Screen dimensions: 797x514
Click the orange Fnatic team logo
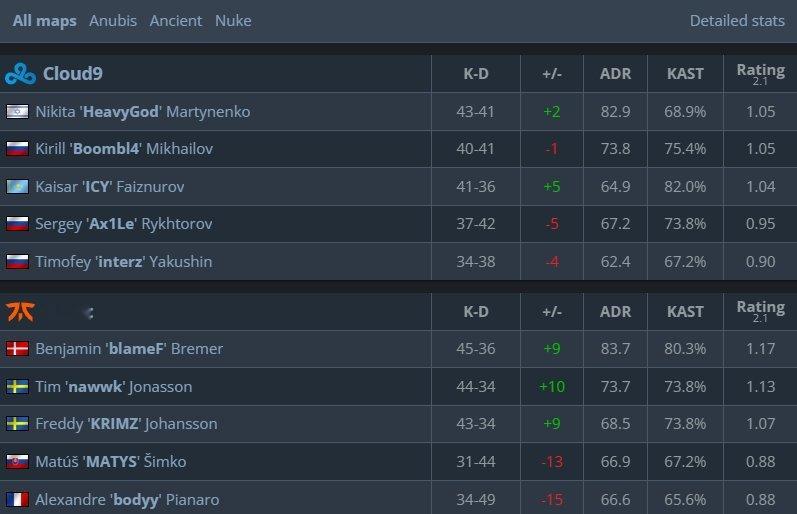pyautogui.click(x=20, y=312)
